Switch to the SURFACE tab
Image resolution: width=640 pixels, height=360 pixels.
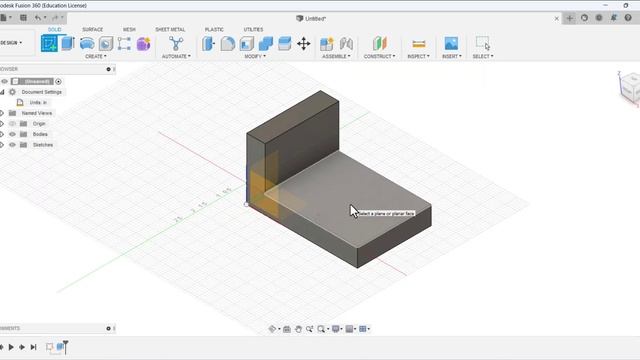point(93,29)
